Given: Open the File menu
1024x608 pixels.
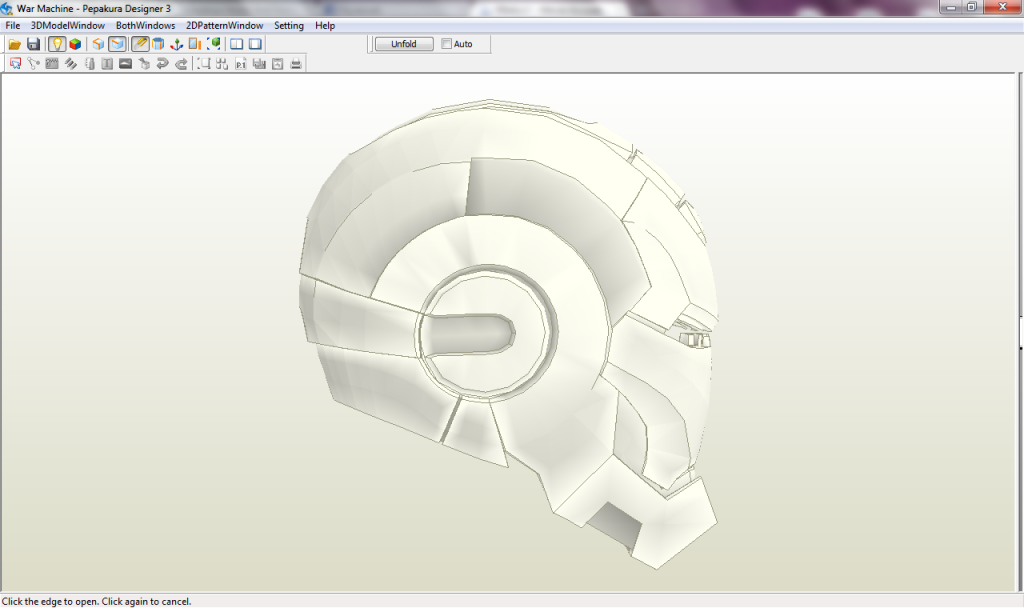Looking at the screenshot, I should pos(12,25).
